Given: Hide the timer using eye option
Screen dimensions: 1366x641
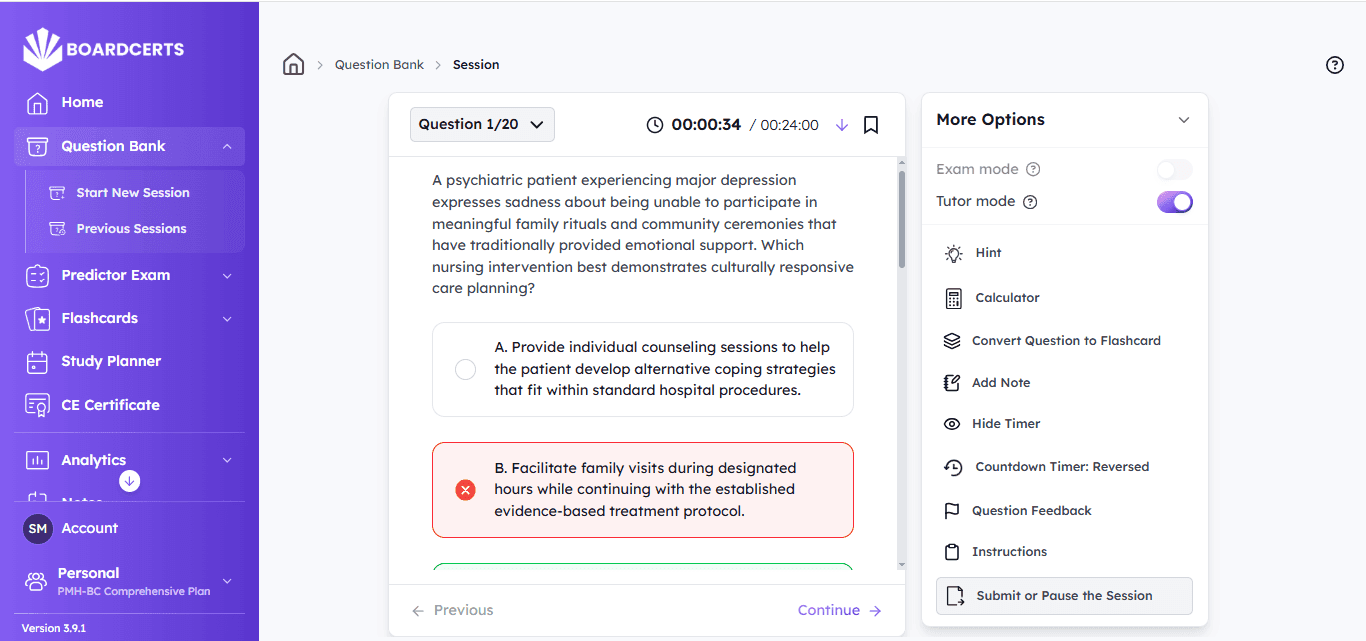Looking at the screenshot, I should (1005, 424).
